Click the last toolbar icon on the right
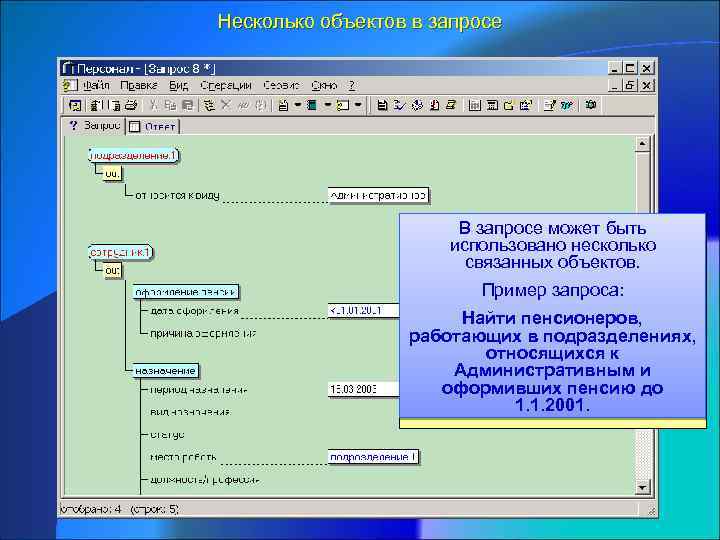Screen dimensions: 720x540 tap(591, 105)
